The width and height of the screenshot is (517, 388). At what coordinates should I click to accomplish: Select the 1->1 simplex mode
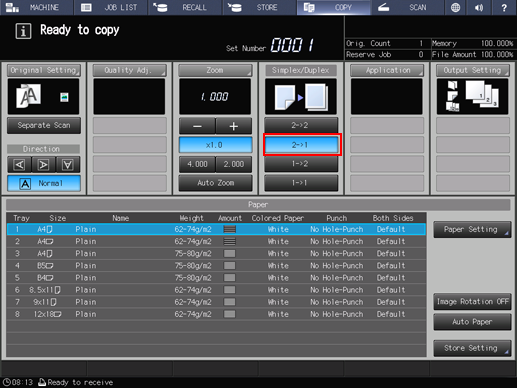click(301, 183)
